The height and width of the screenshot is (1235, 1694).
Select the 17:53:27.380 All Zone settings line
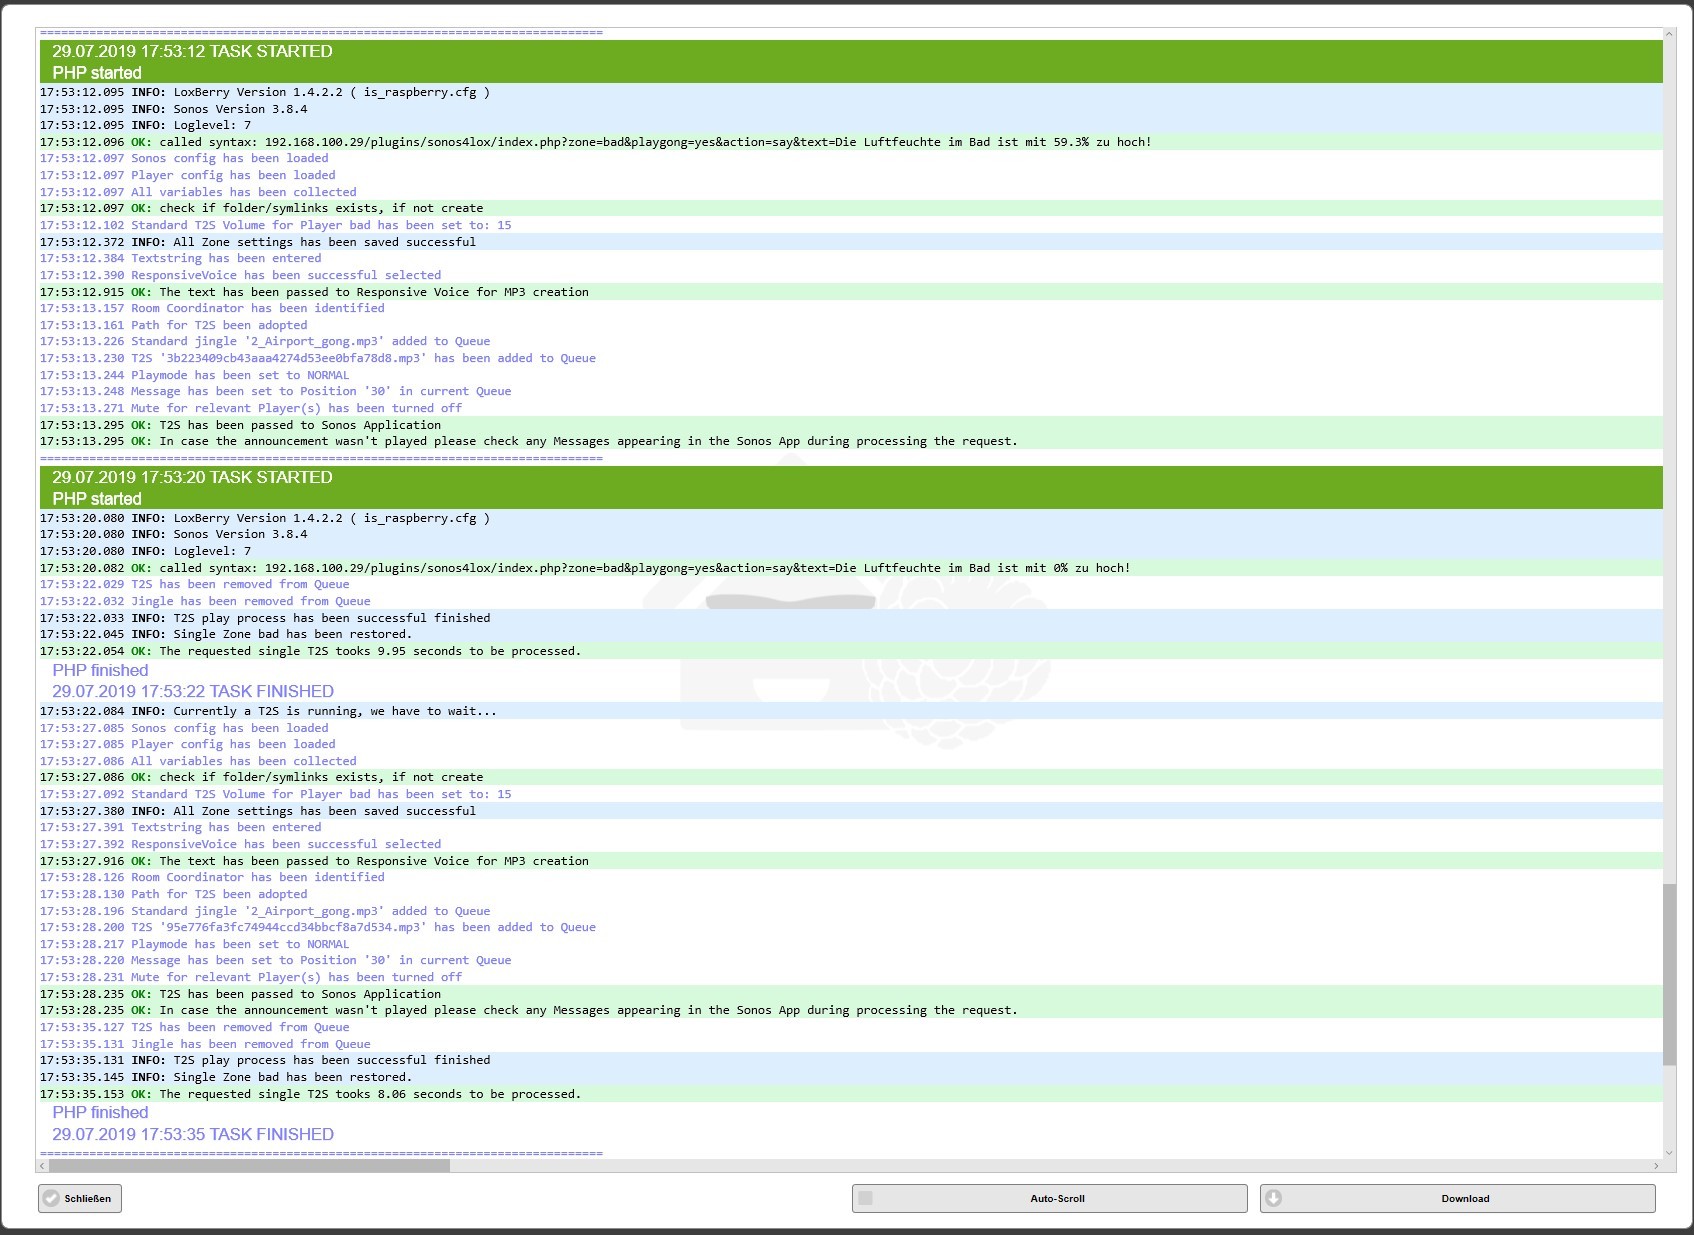(x=851, y=811)
